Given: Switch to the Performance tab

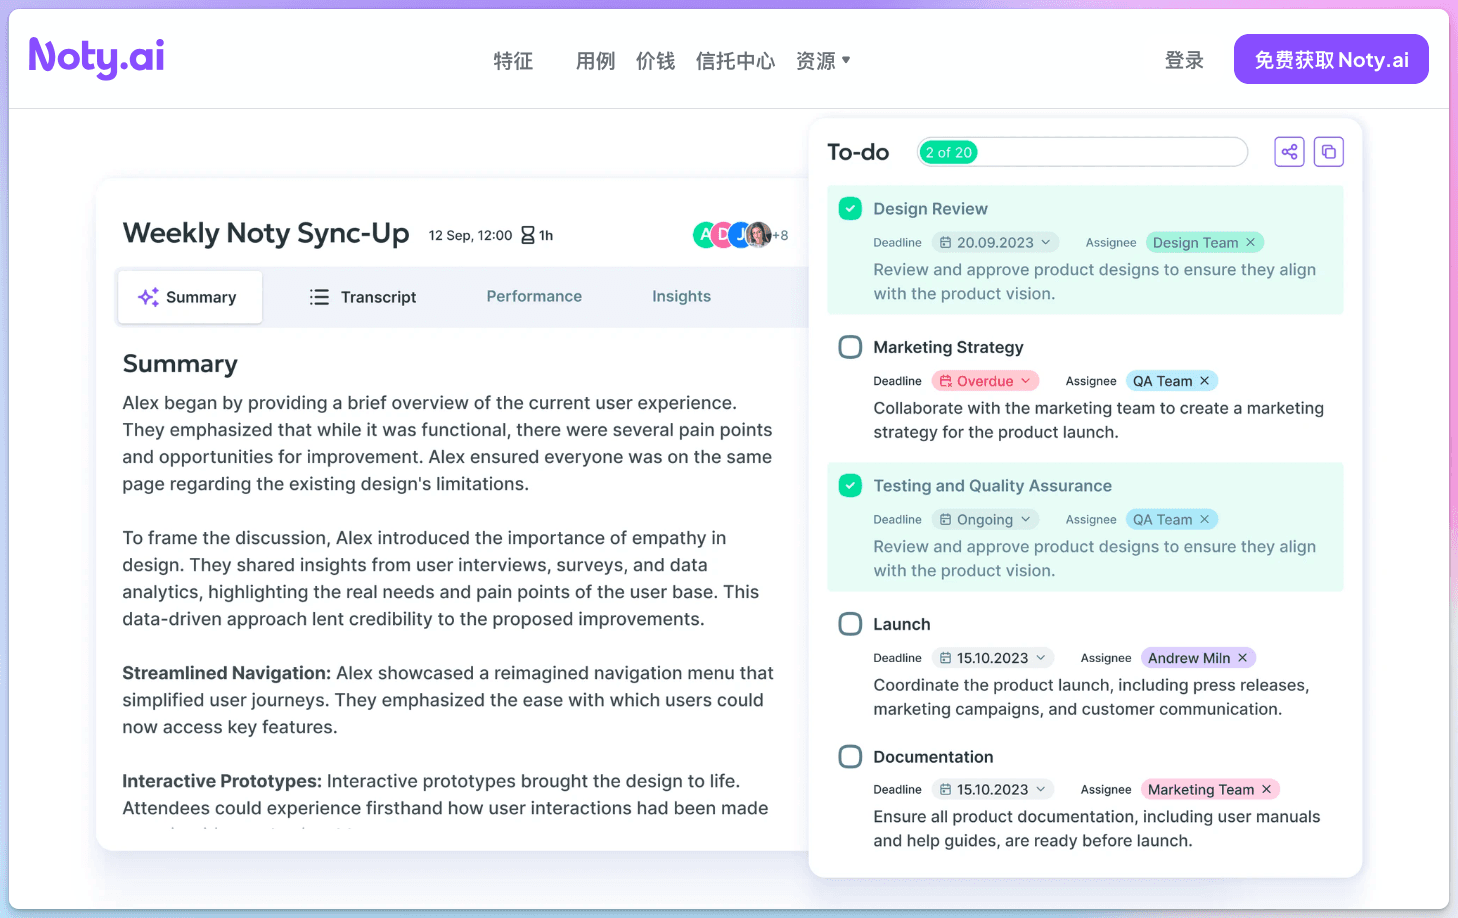Looking at the screenshot, I should [534, 296].
